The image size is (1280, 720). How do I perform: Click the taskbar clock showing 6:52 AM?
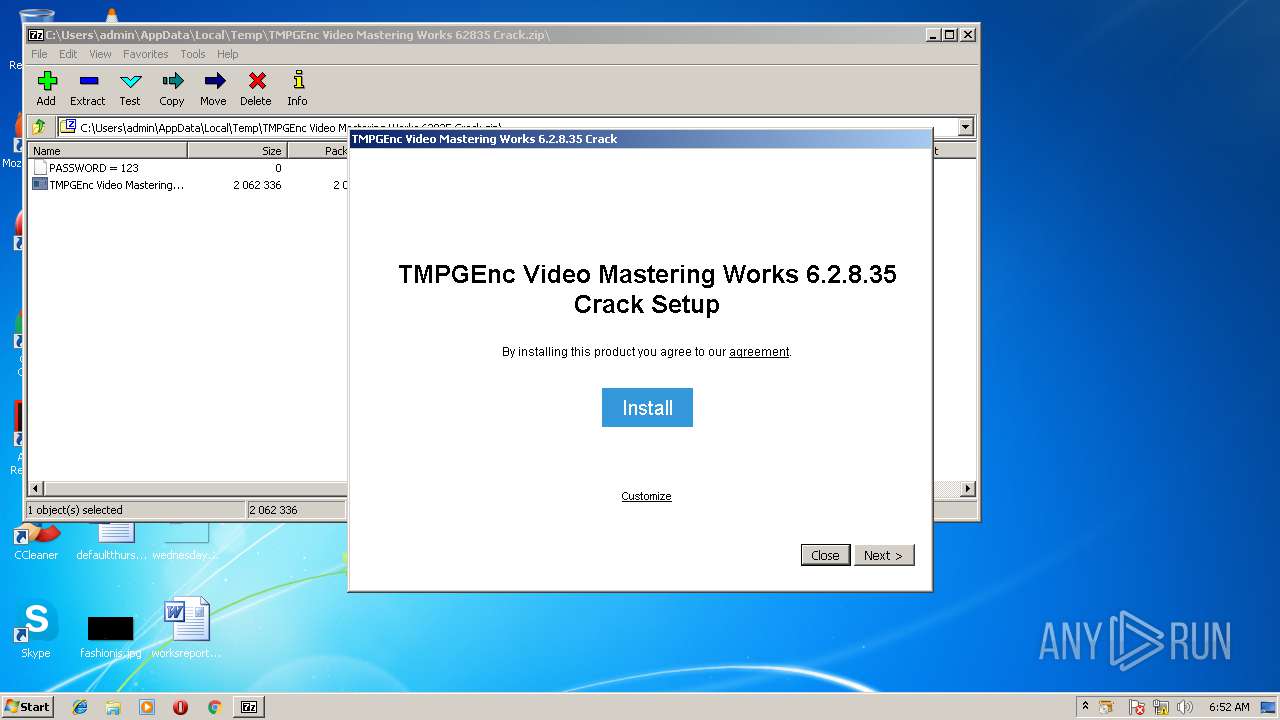coord(1229,707)
